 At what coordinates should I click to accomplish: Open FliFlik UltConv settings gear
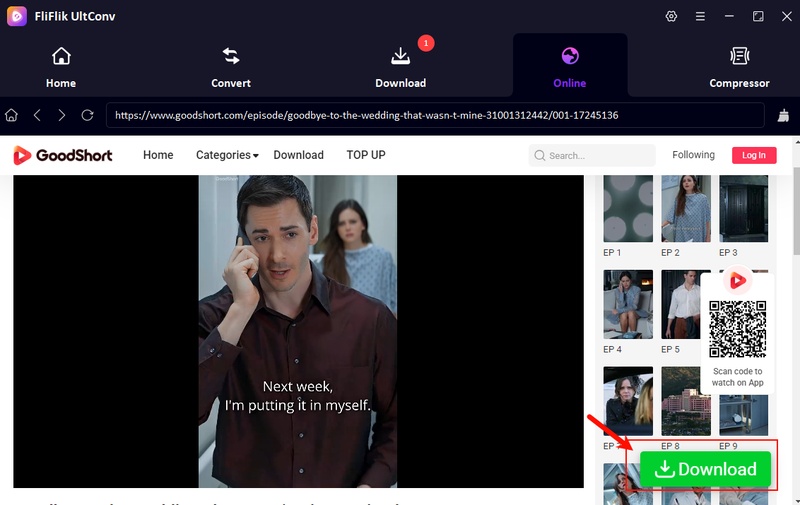tap(671, 16)
